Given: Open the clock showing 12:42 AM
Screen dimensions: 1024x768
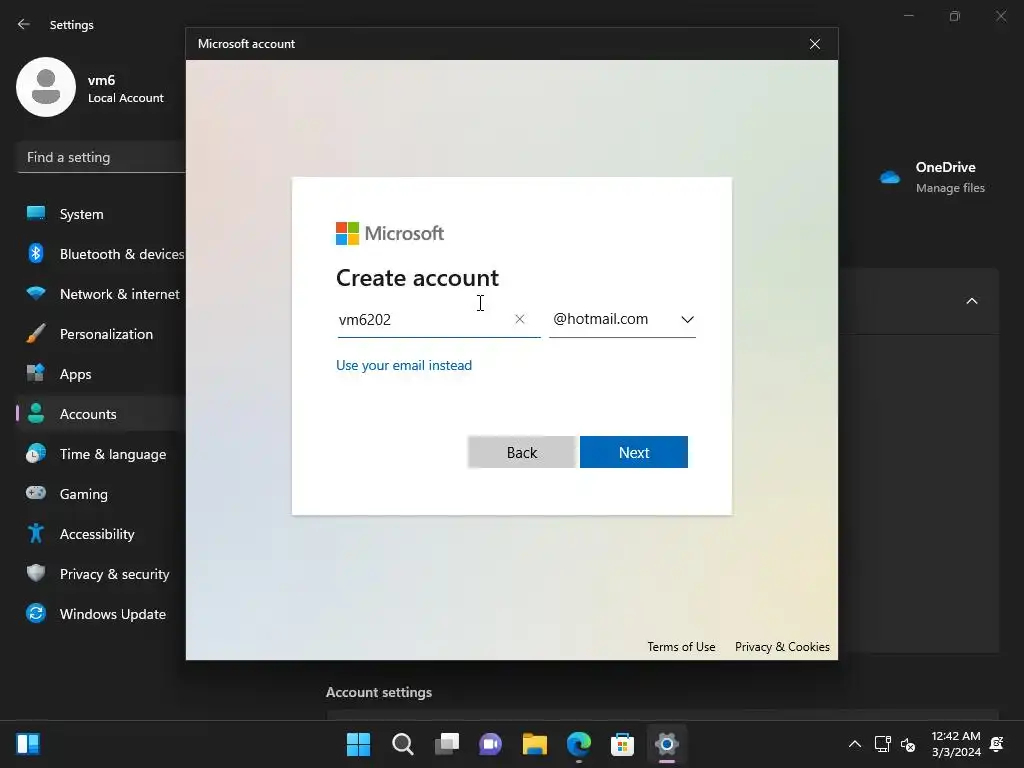Looking at the screenshot, I should point(956,744).
